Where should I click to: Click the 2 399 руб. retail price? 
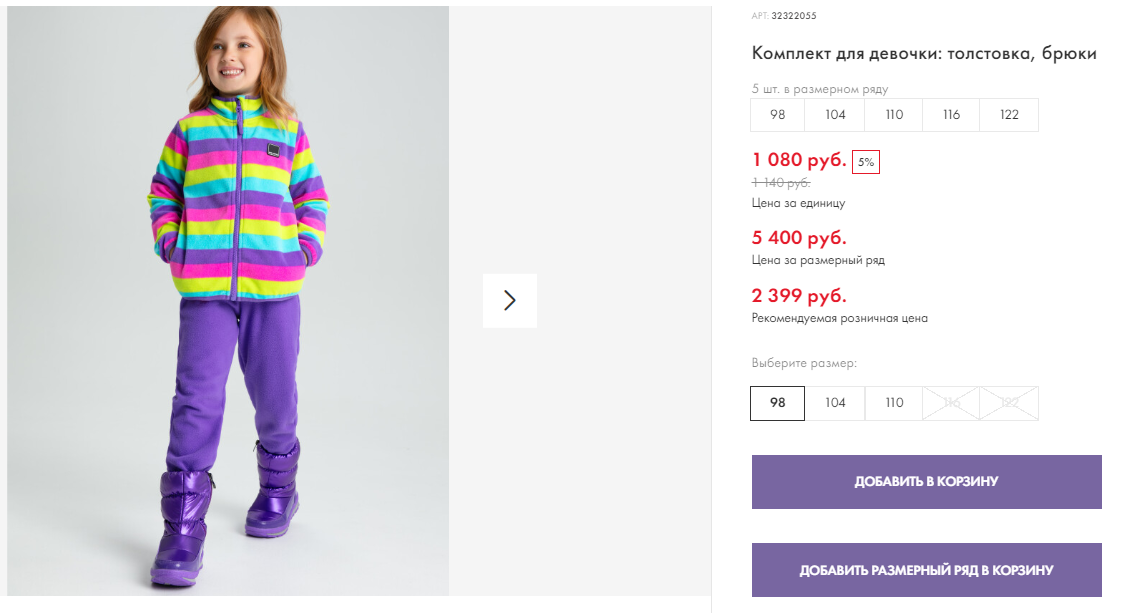coord(799,296)
